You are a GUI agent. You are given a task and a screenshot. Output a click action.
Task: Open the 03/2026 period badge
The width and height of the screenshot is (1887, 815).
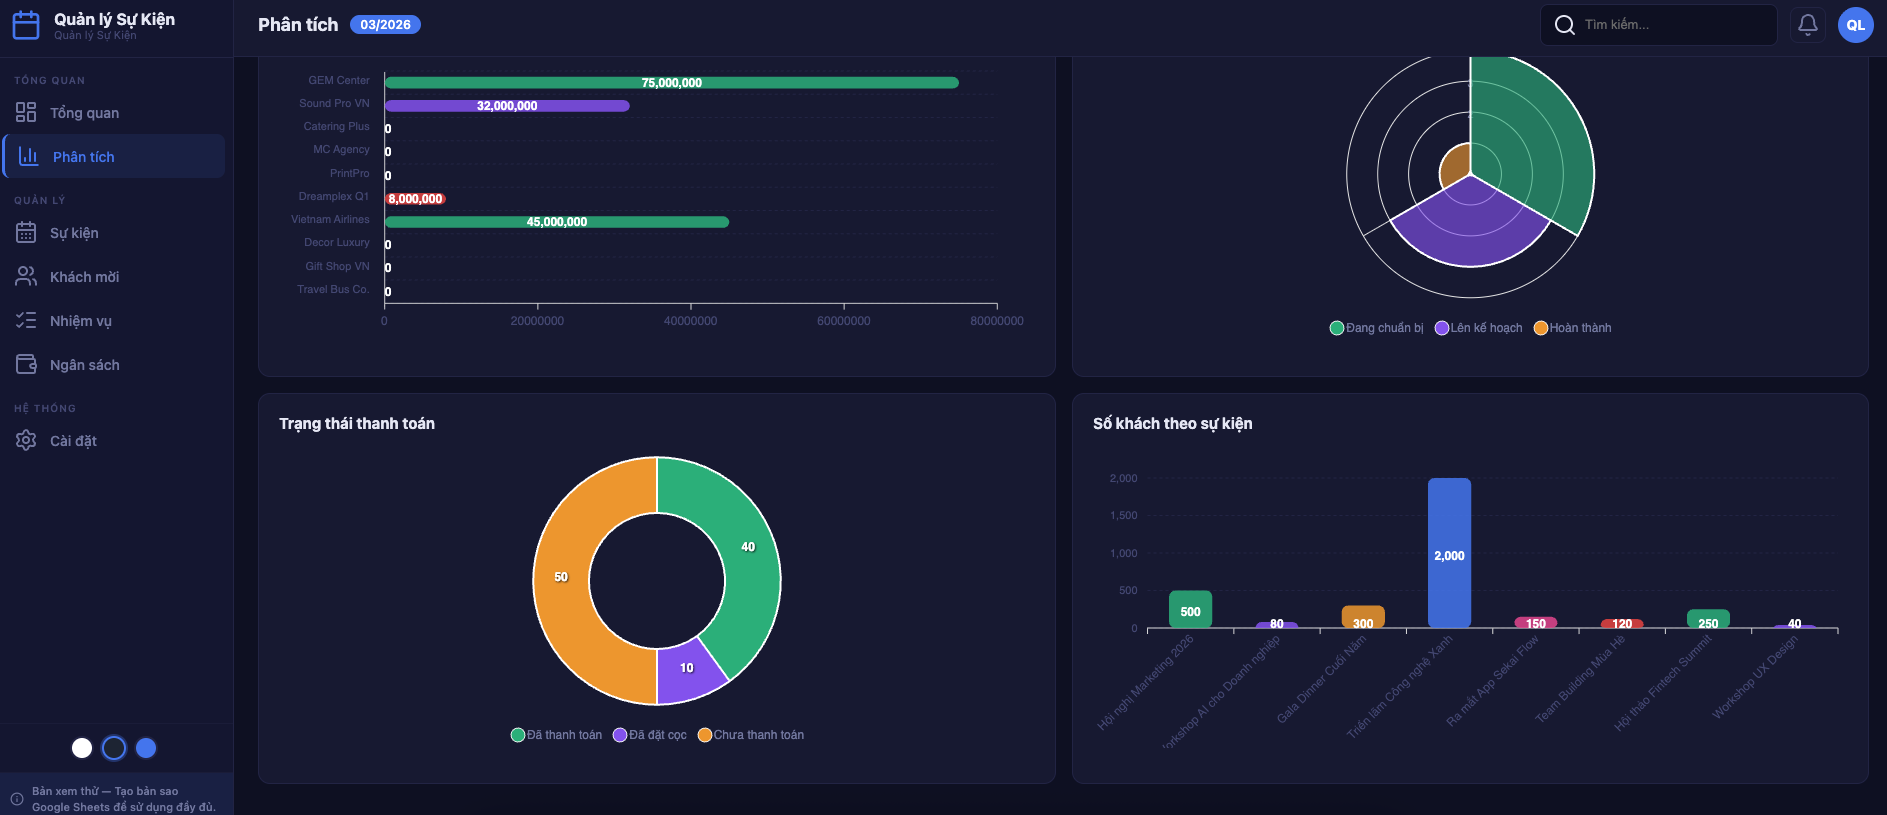[x=385, y=25]
